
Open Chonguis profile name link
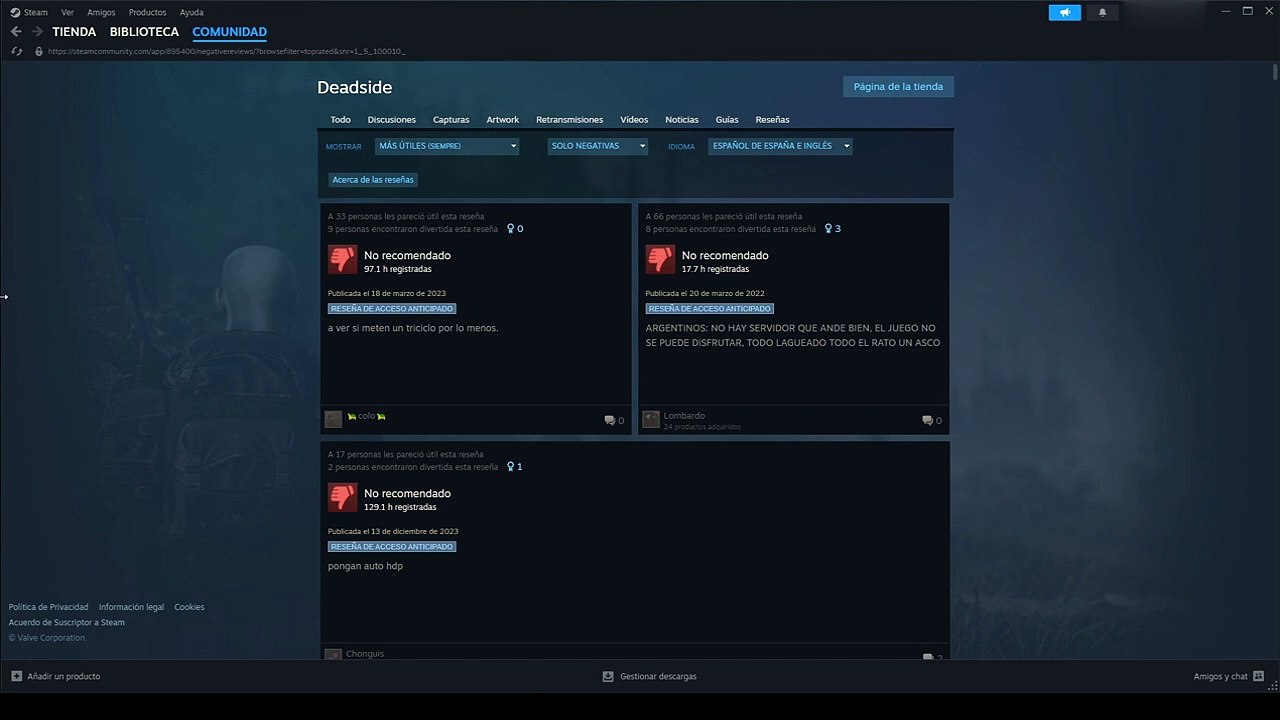click(365, 654)
